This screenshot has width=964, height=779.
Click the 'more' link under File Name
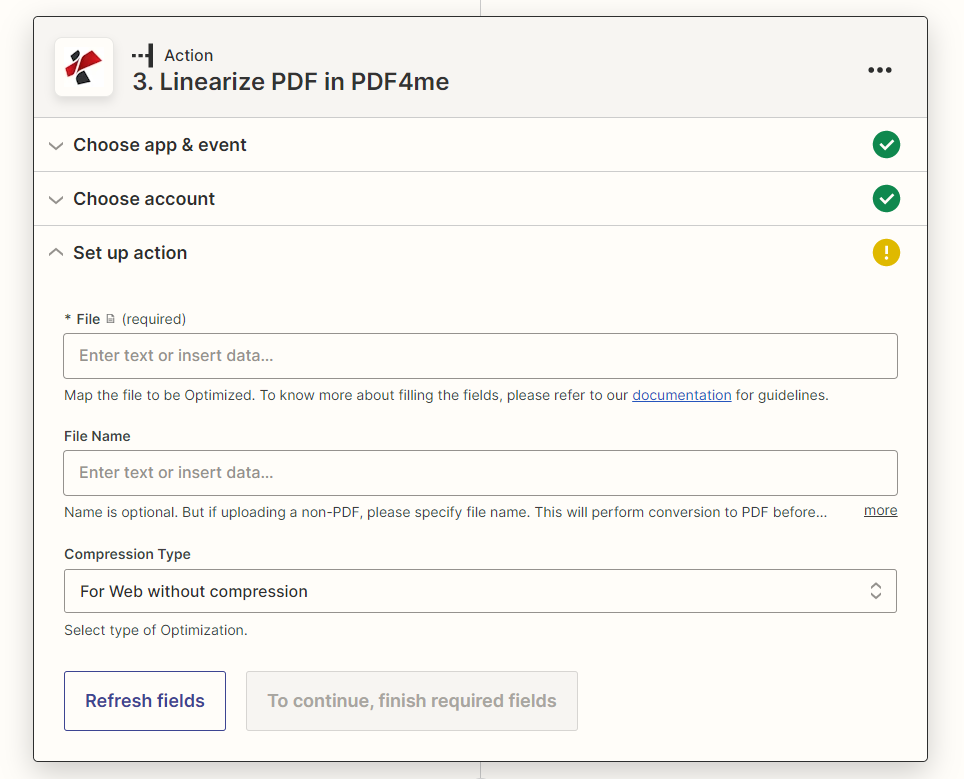[879, 510]
